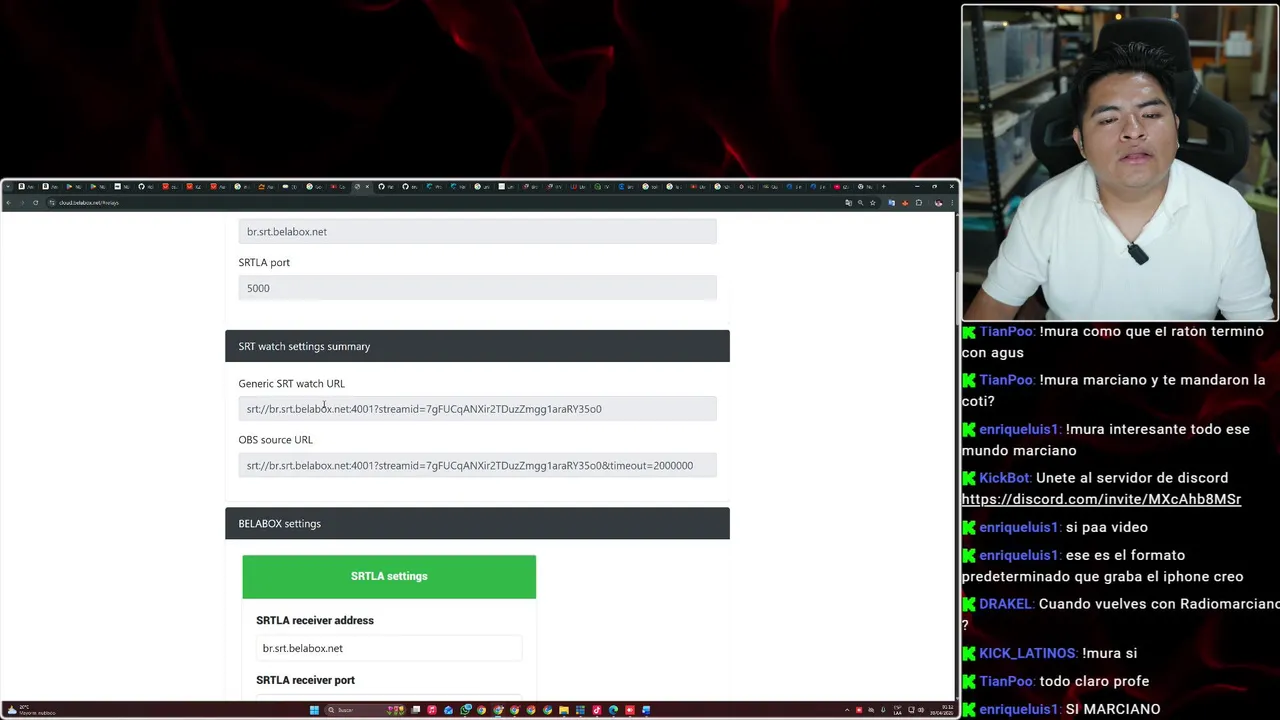Open Microsoft Edge from the taskbar
Image resolution: width=1280 pixels, height=720 pixels.
pyautogui.click(x=613, y=710)
